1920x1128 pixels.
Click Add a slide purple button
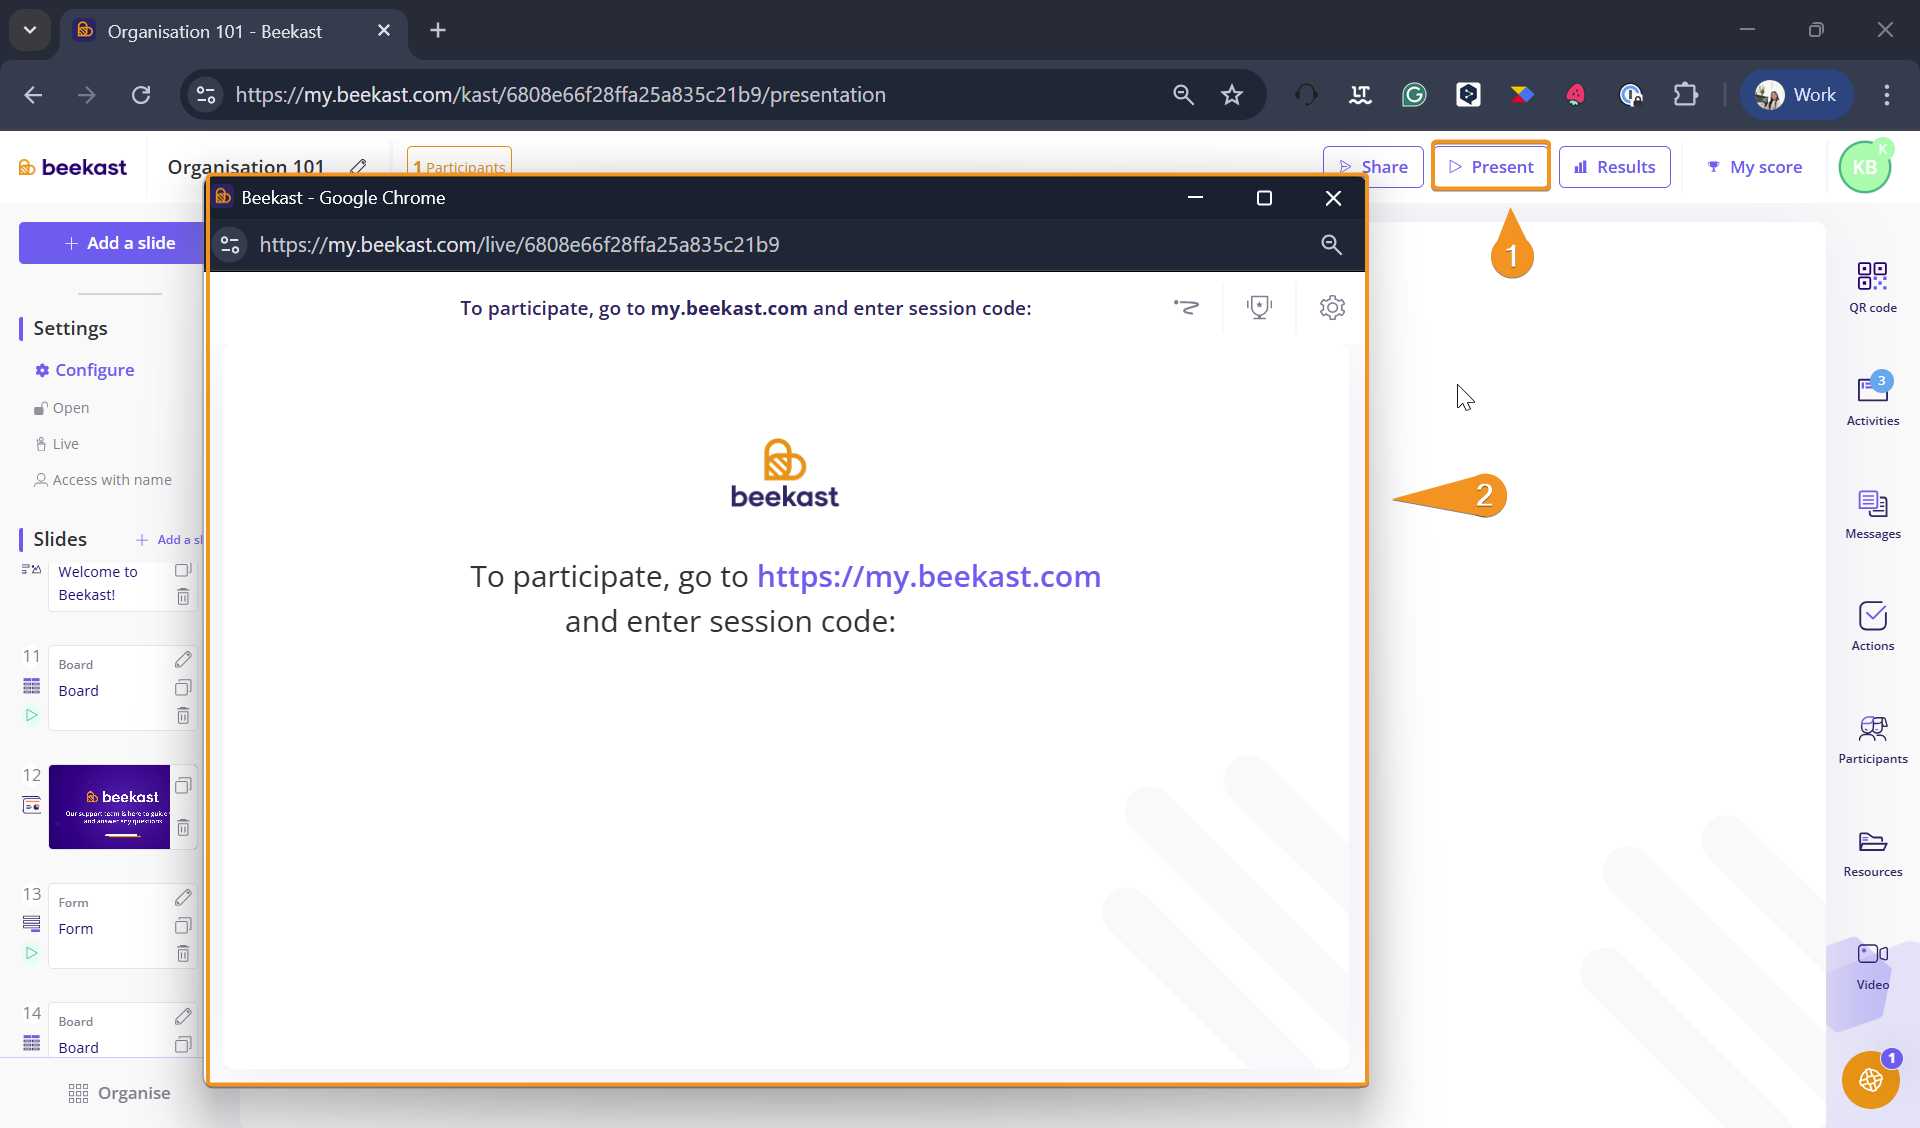pos(112,243)
